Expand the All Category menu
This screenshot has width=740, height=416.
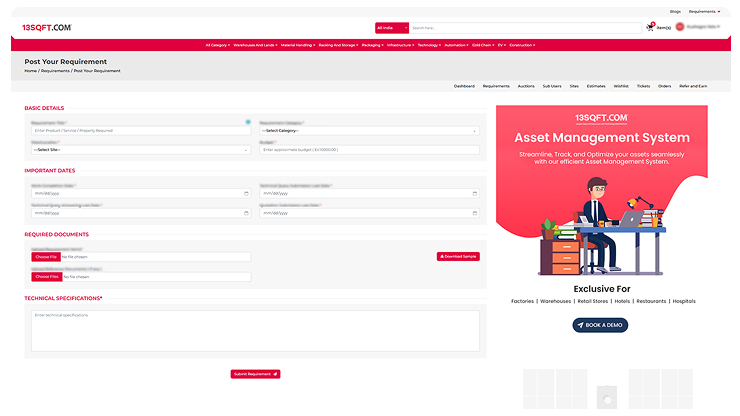tap(218, 45)
